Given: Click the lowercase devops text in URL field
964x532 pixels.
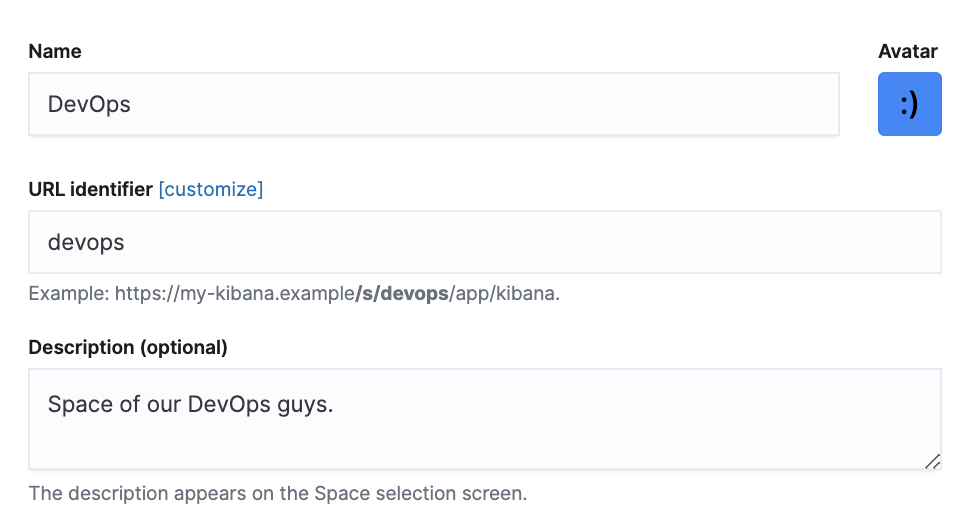Looking at the screenshot, I should [86, 242].
